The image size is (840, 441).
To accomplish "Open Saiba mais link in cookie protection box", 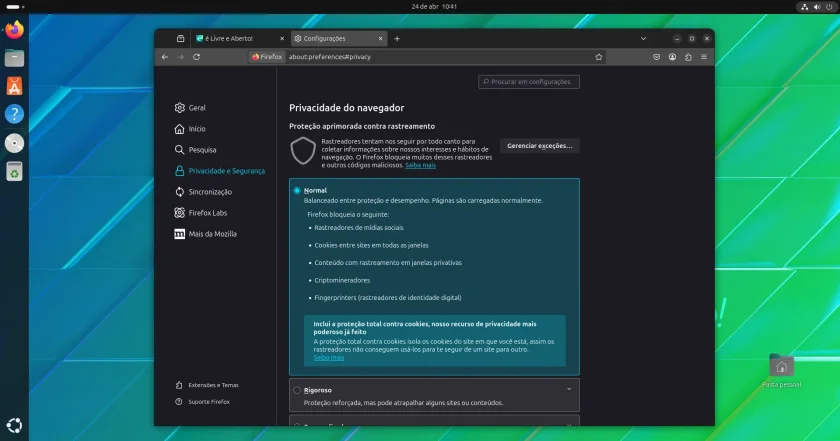I will (x=328, y=357).
